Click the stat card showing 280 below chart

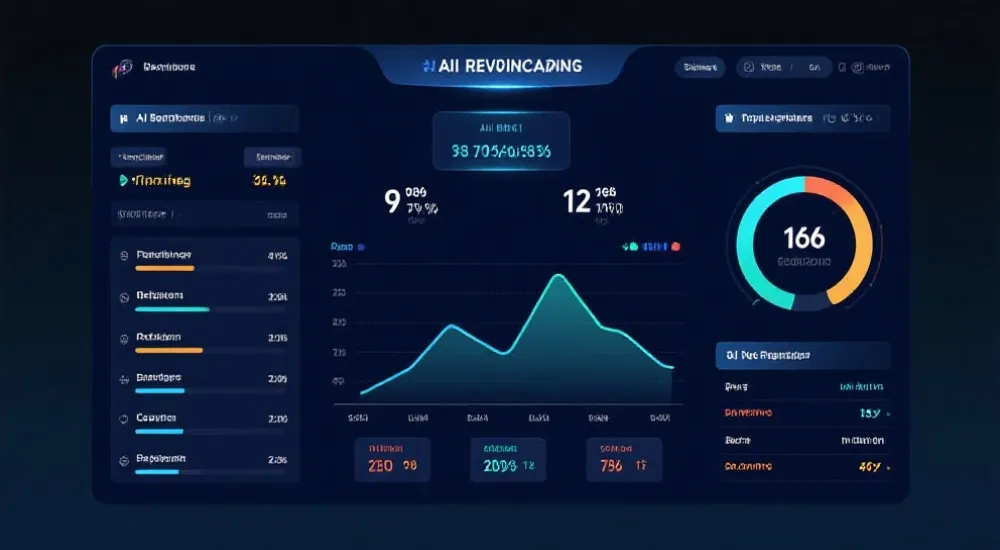(392, 460)
